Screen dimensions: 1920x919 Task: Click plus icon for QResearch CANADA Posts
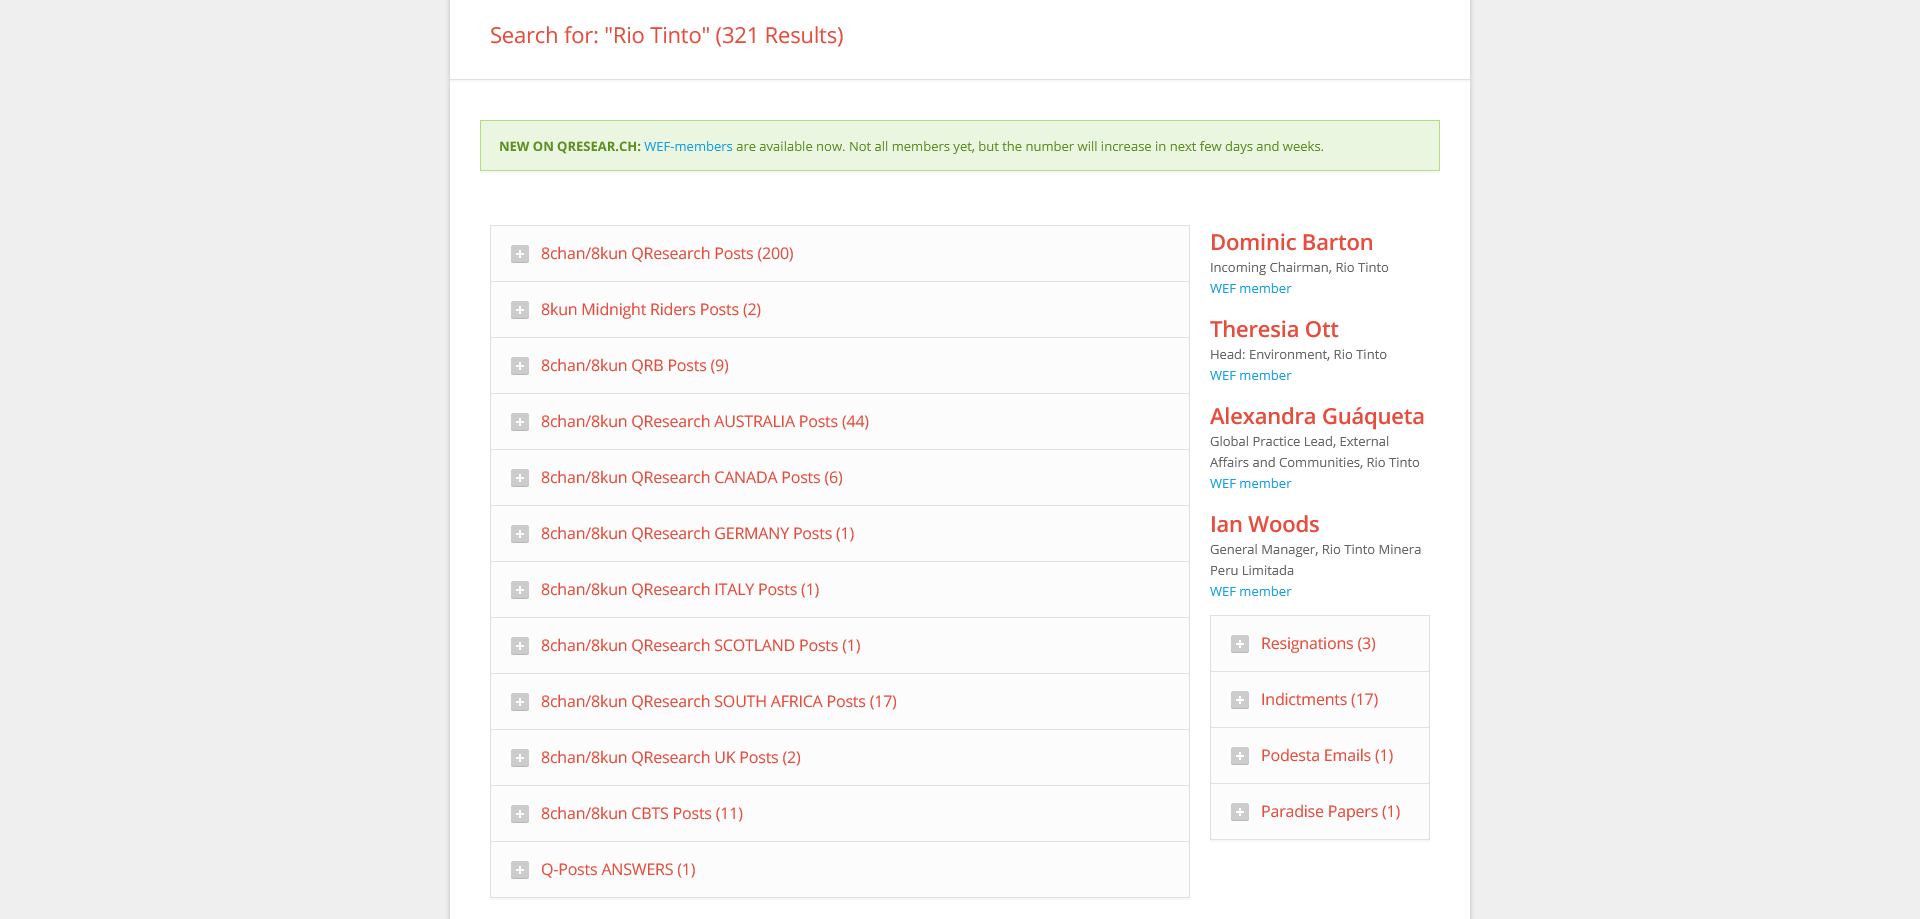point(520,478)
